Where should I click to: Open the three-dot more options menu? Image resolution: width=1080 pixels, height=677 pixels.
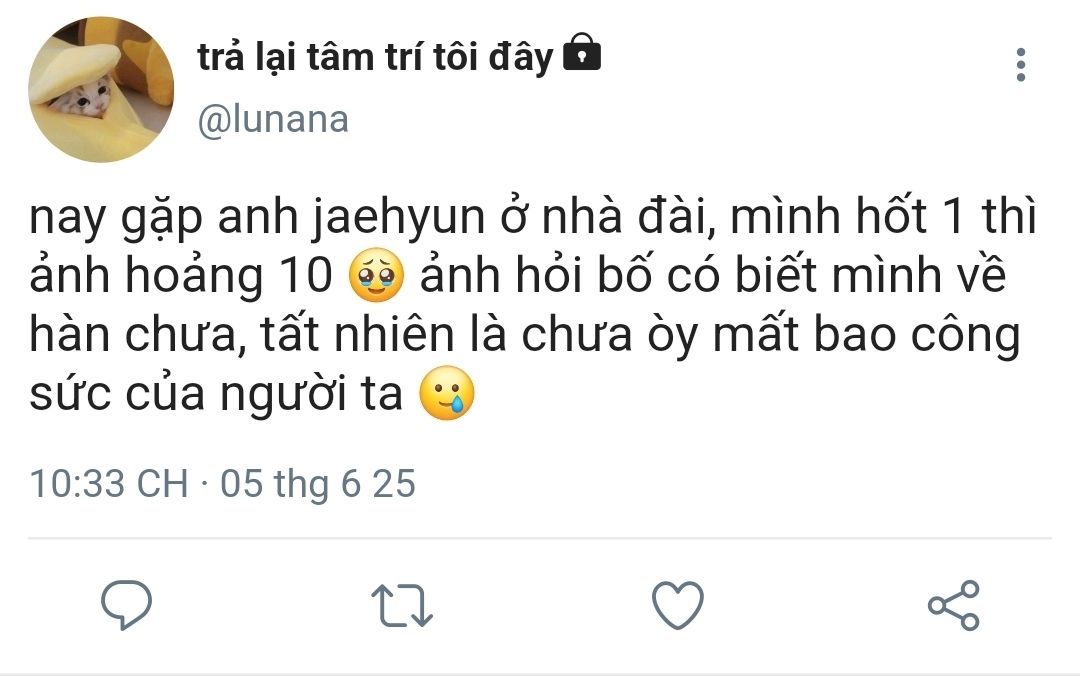[x=1020, y=65]
